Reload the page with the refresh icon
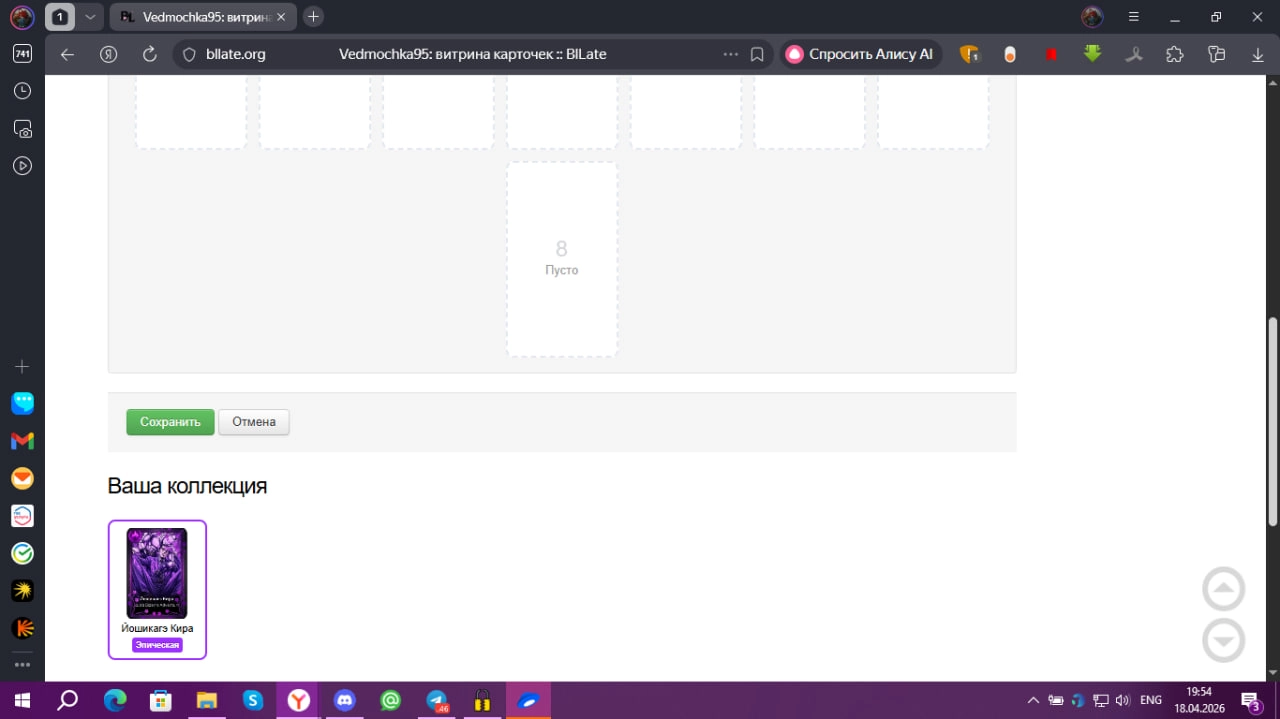The height and width of the screenshot is (719, 1280). (x=150, y=54)
